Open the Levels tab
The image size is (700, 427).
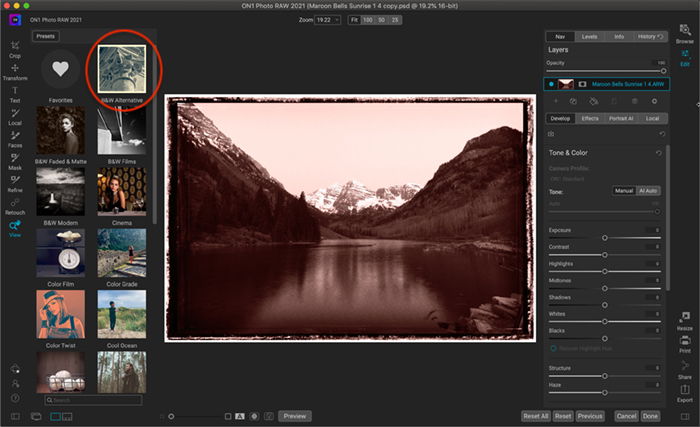(x=589, y=36)
